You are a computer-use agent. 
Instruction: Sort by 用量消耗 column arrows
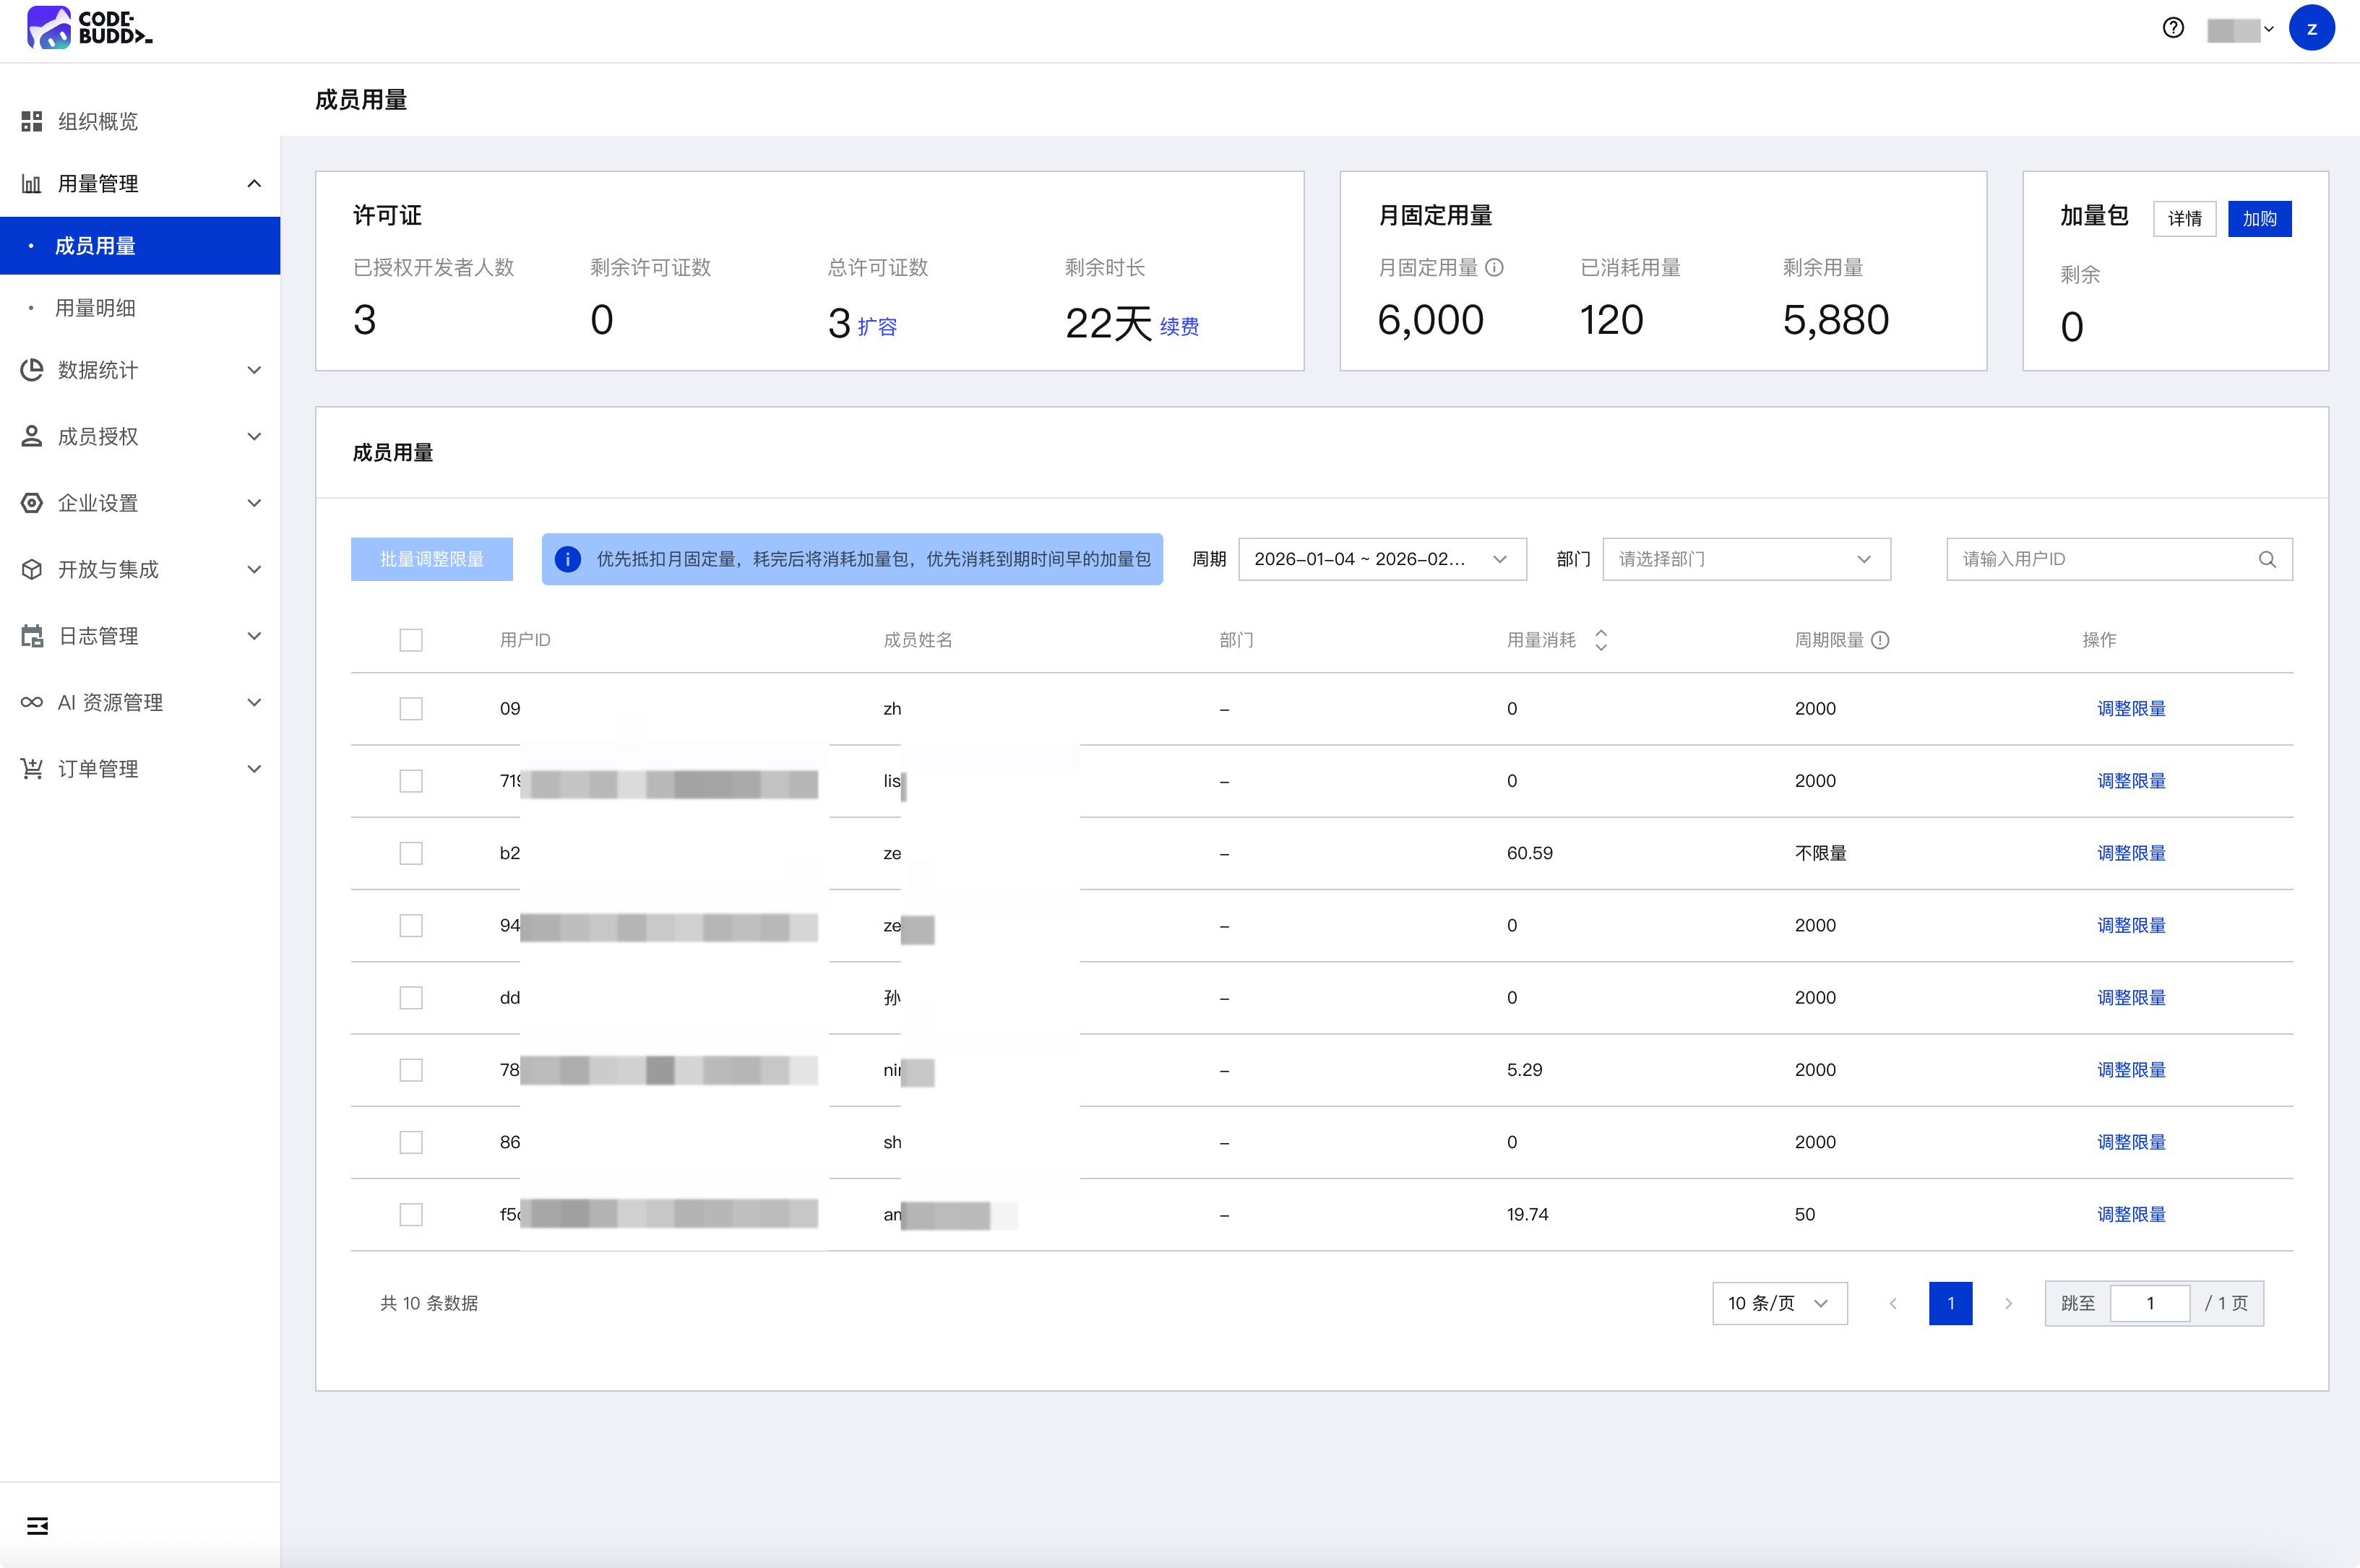tap(1600, 640)
